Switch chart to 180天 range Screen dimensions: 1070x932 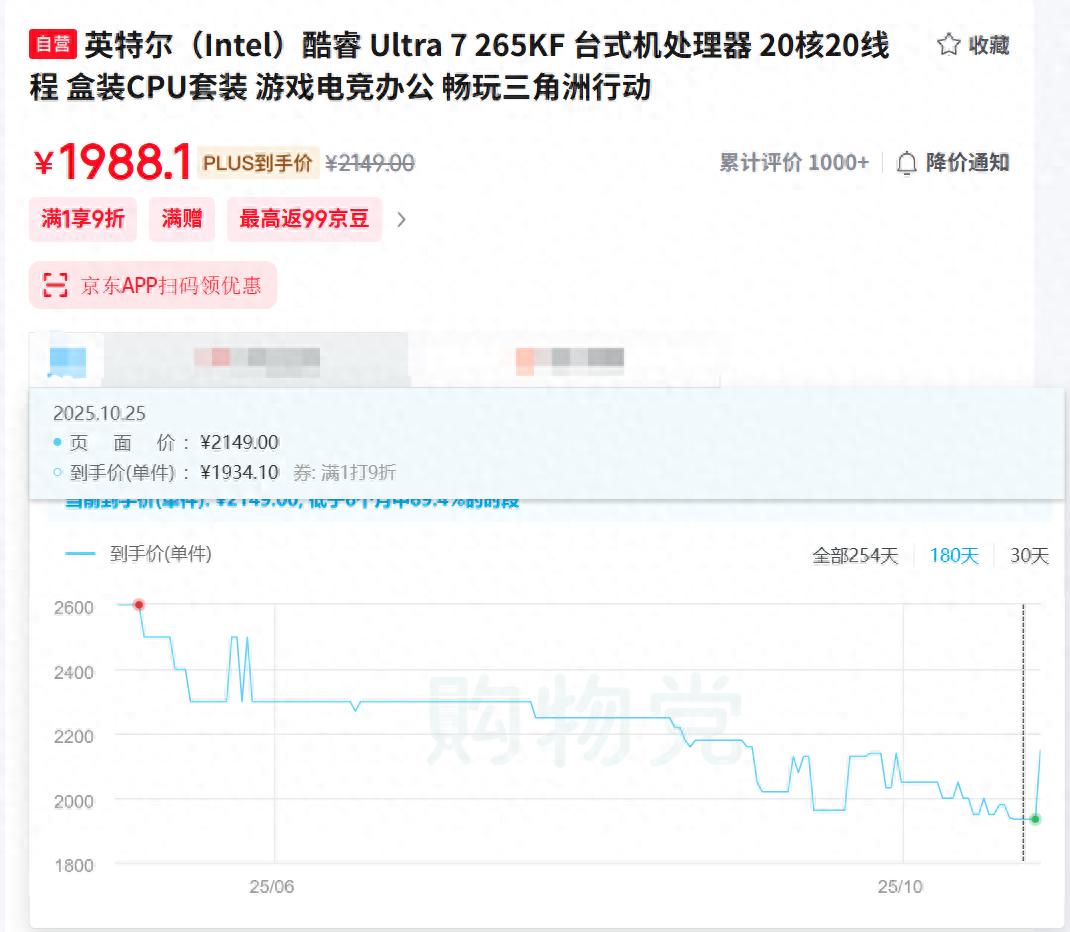[x=954, y=555]
